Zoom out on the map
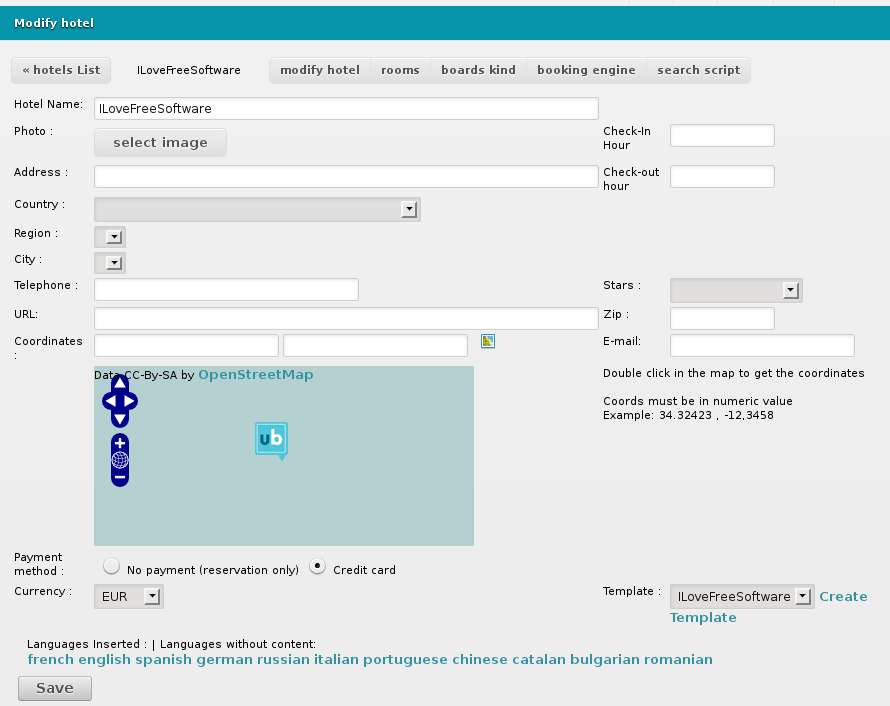The height and width of the screenshot is (706, 890). point(120,477)
